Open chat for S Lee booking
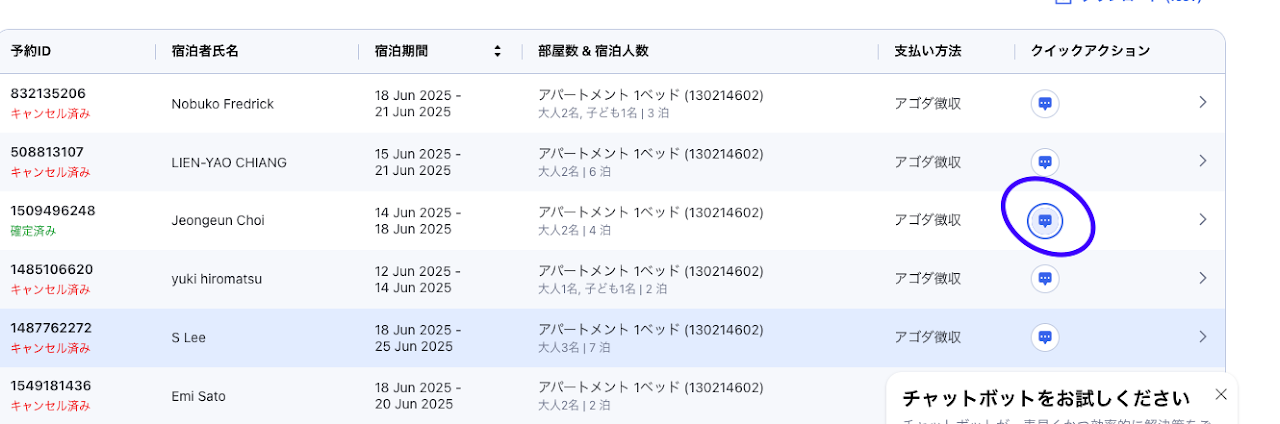 [1045, 337]
